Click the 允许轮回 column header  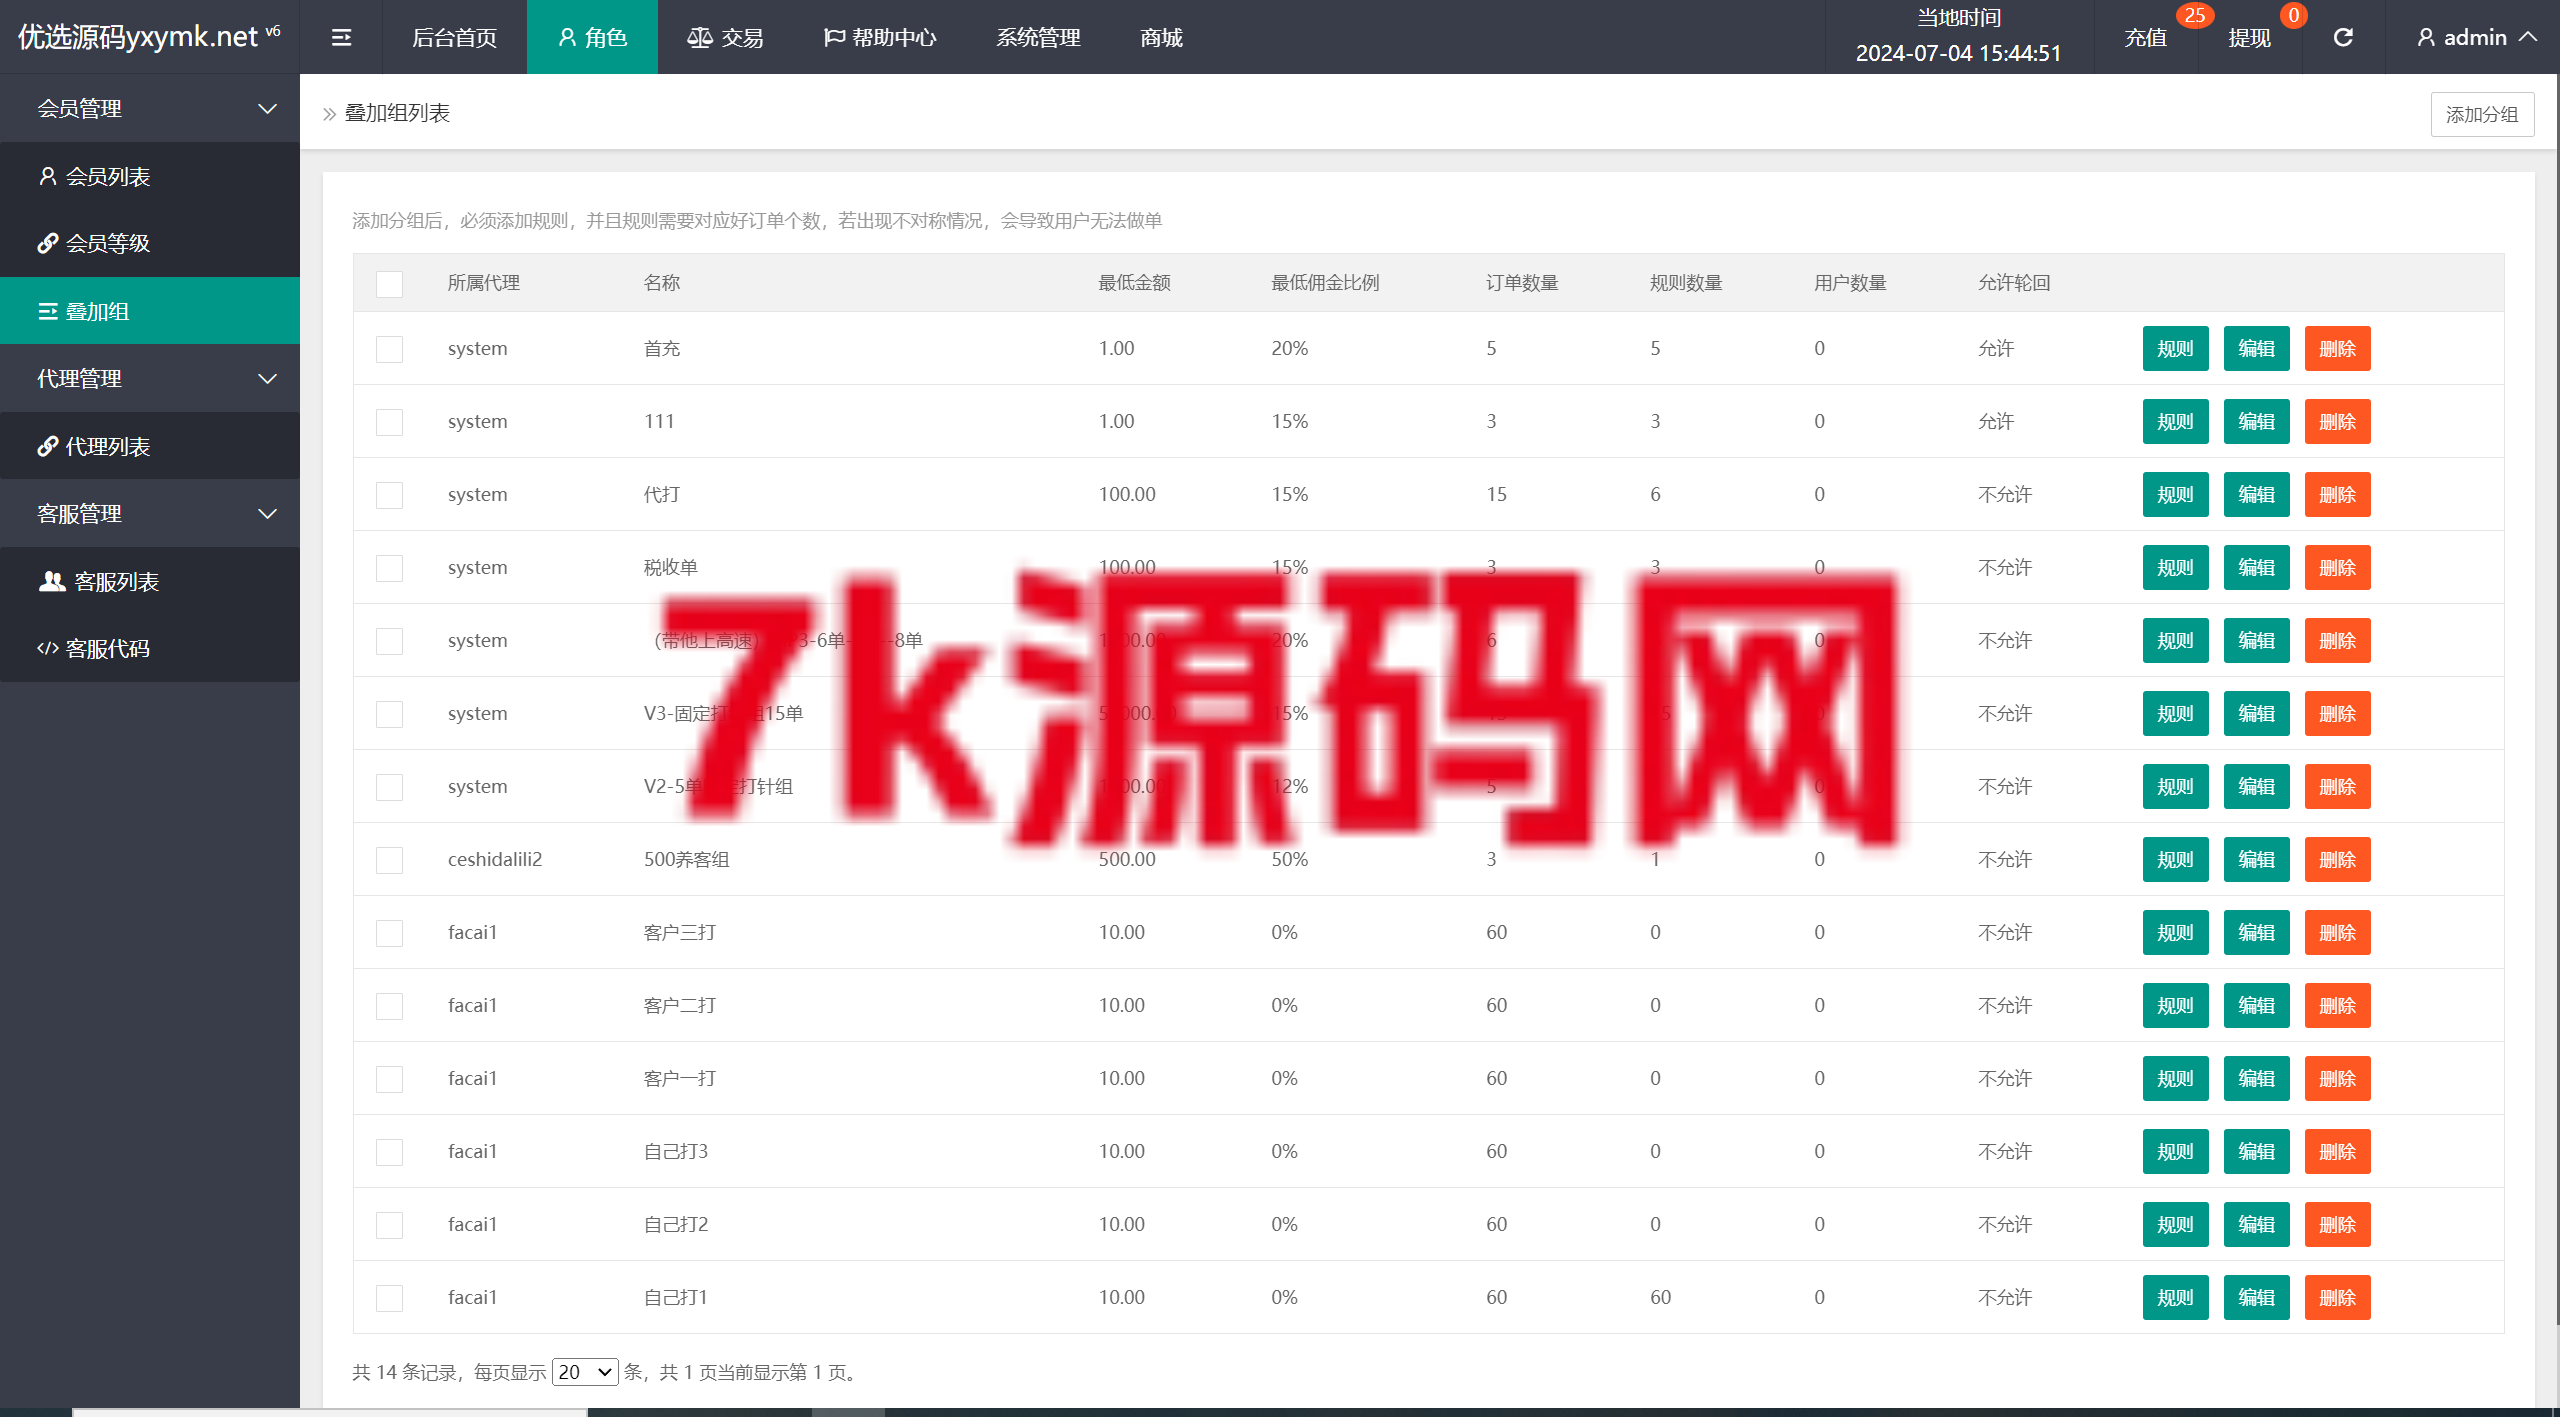coord(2014,283)
